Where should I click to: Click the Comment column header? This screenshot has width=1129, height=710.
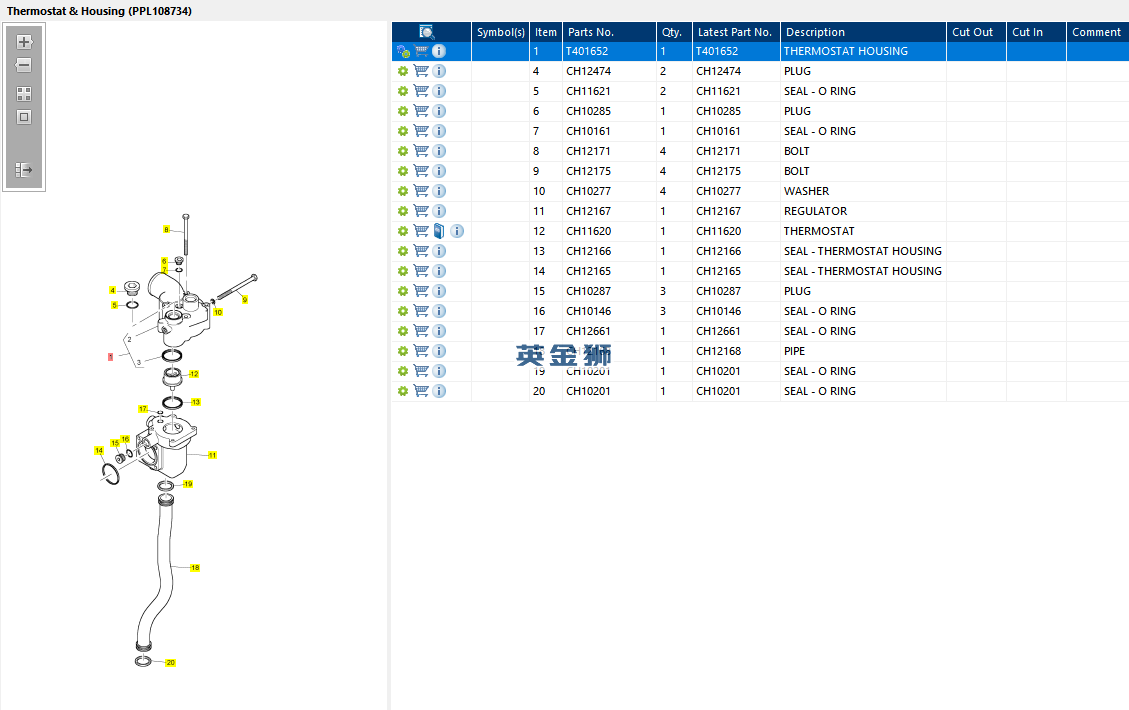1097,32
